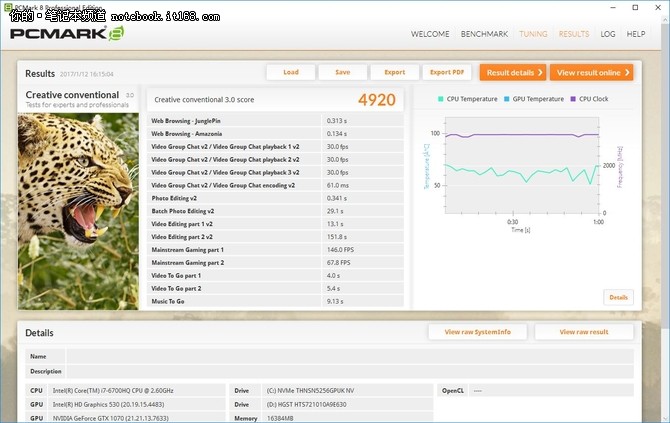Select Video Editing part 1 v2 row
Viewport: 670px width, 423px height.
(x=275, y=224)
